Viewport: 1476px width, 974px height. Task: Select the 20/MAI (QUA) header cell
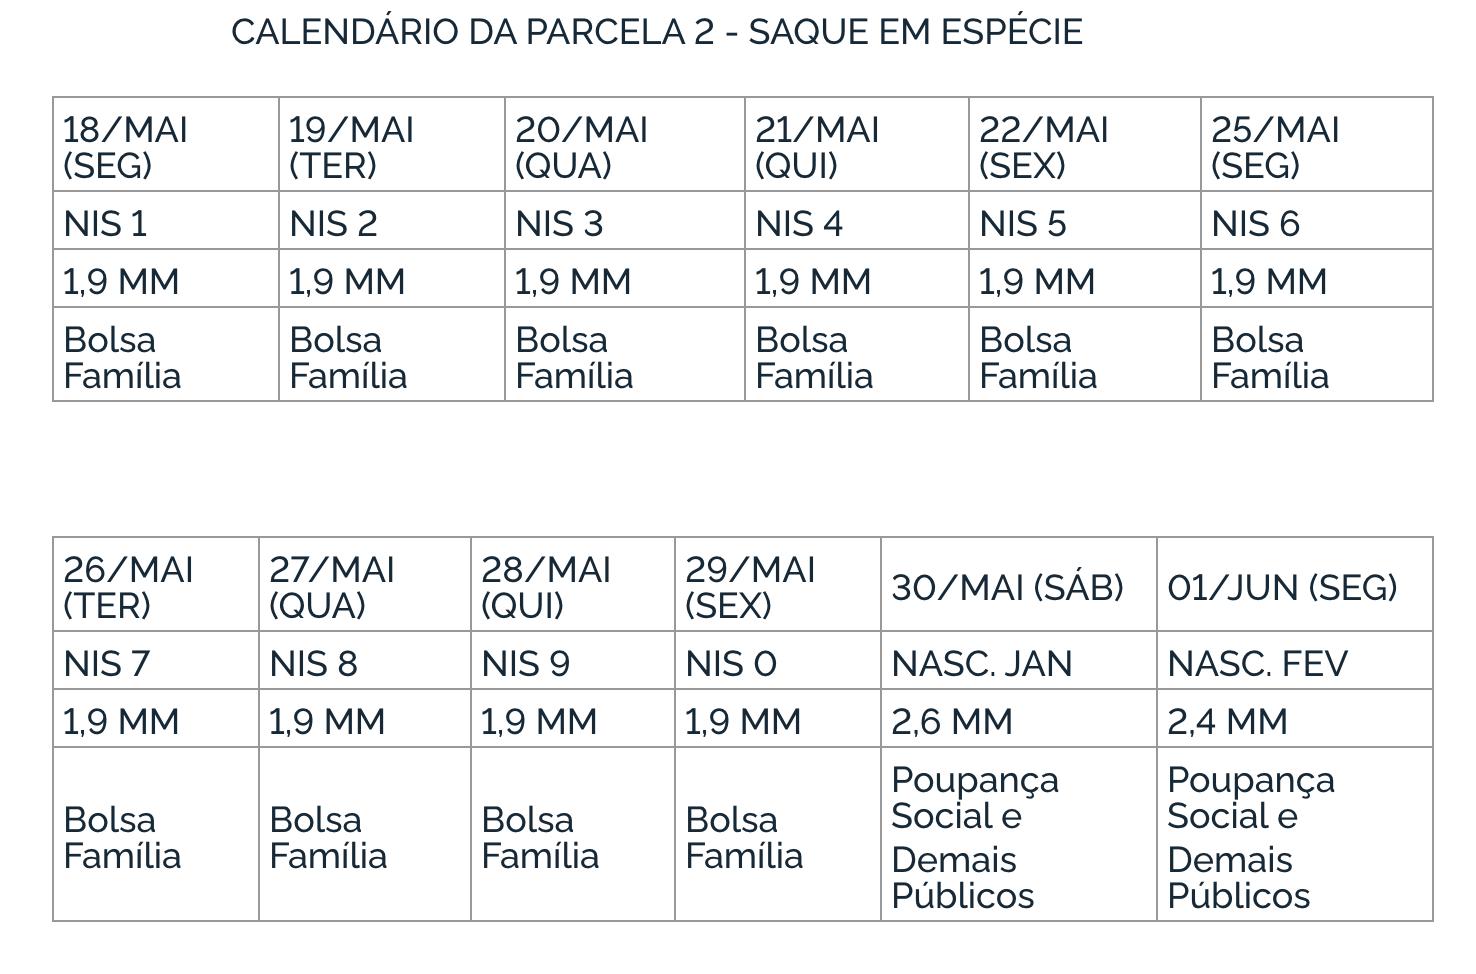pos(624,146)
